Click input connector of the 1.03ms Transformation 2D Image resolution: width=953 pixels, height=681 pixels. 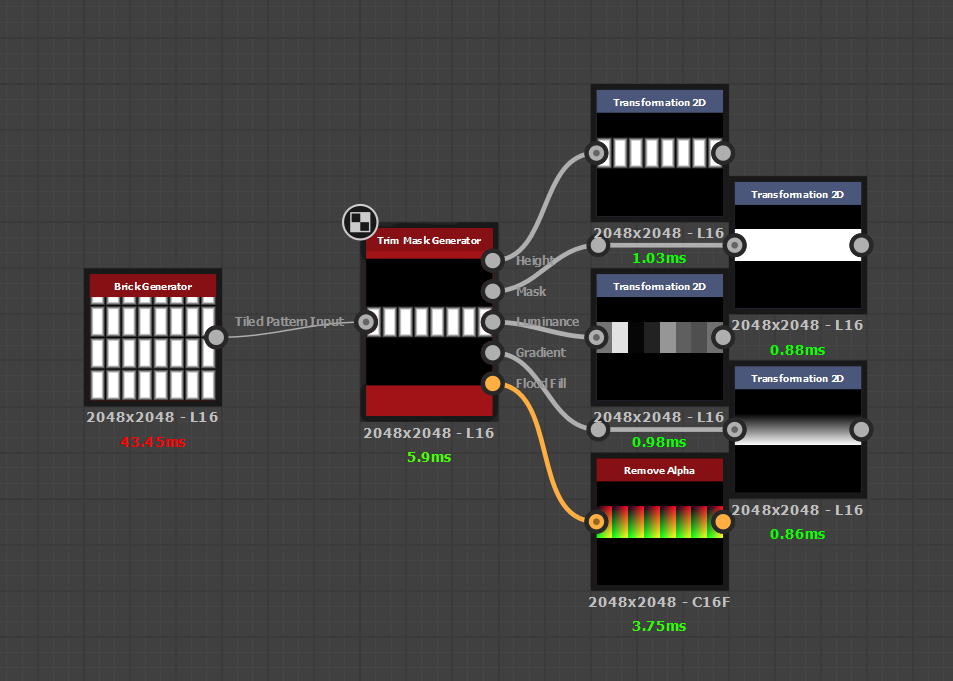597,153
